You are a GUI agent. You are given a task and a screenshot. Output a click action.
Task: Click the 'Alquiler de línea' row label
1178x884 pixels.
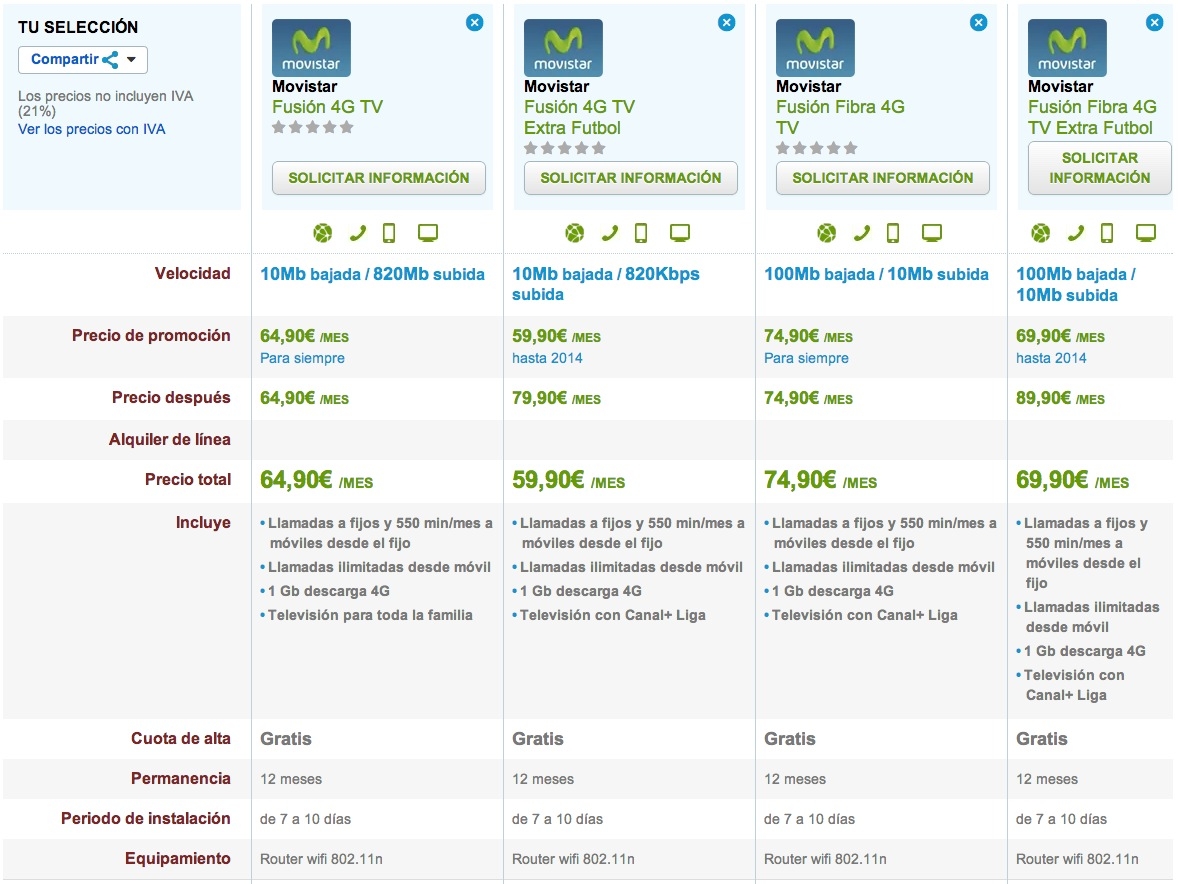(170, 439)
